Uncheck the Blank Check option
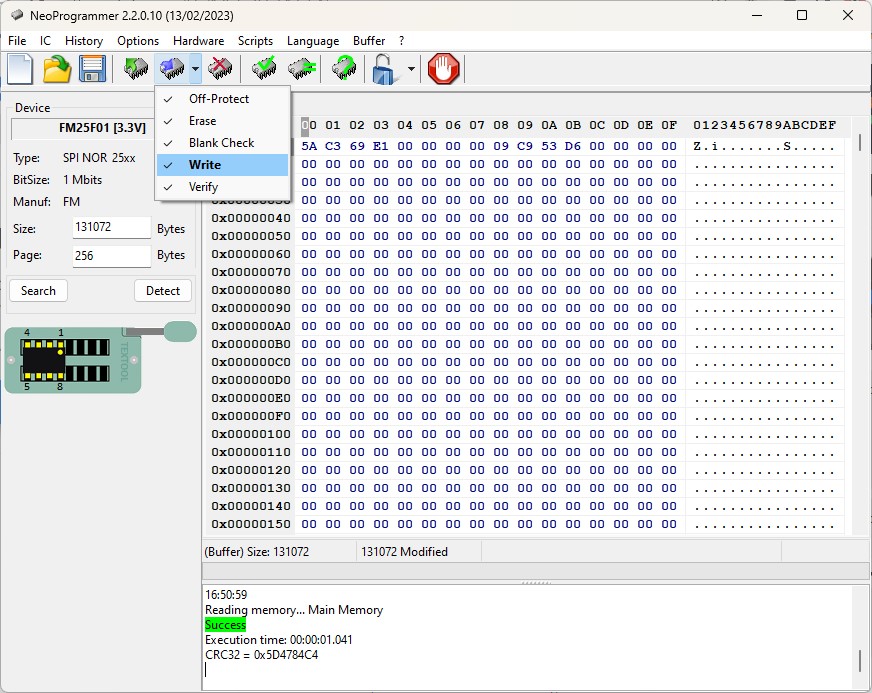Image resolution: width=872 pixels, height=693 pixels. (x=221, y=143)
